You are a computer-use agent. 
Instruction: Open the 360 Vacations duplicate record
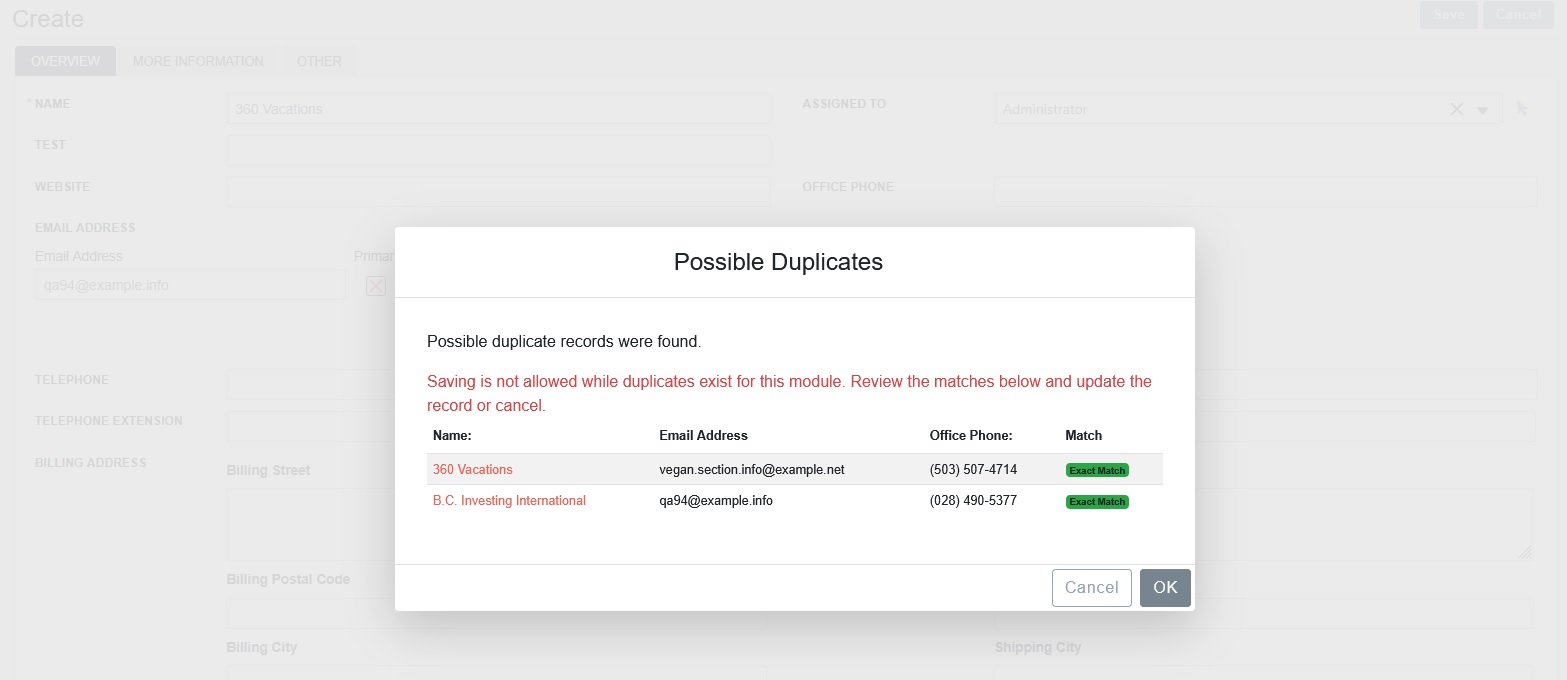click(472, 469)
